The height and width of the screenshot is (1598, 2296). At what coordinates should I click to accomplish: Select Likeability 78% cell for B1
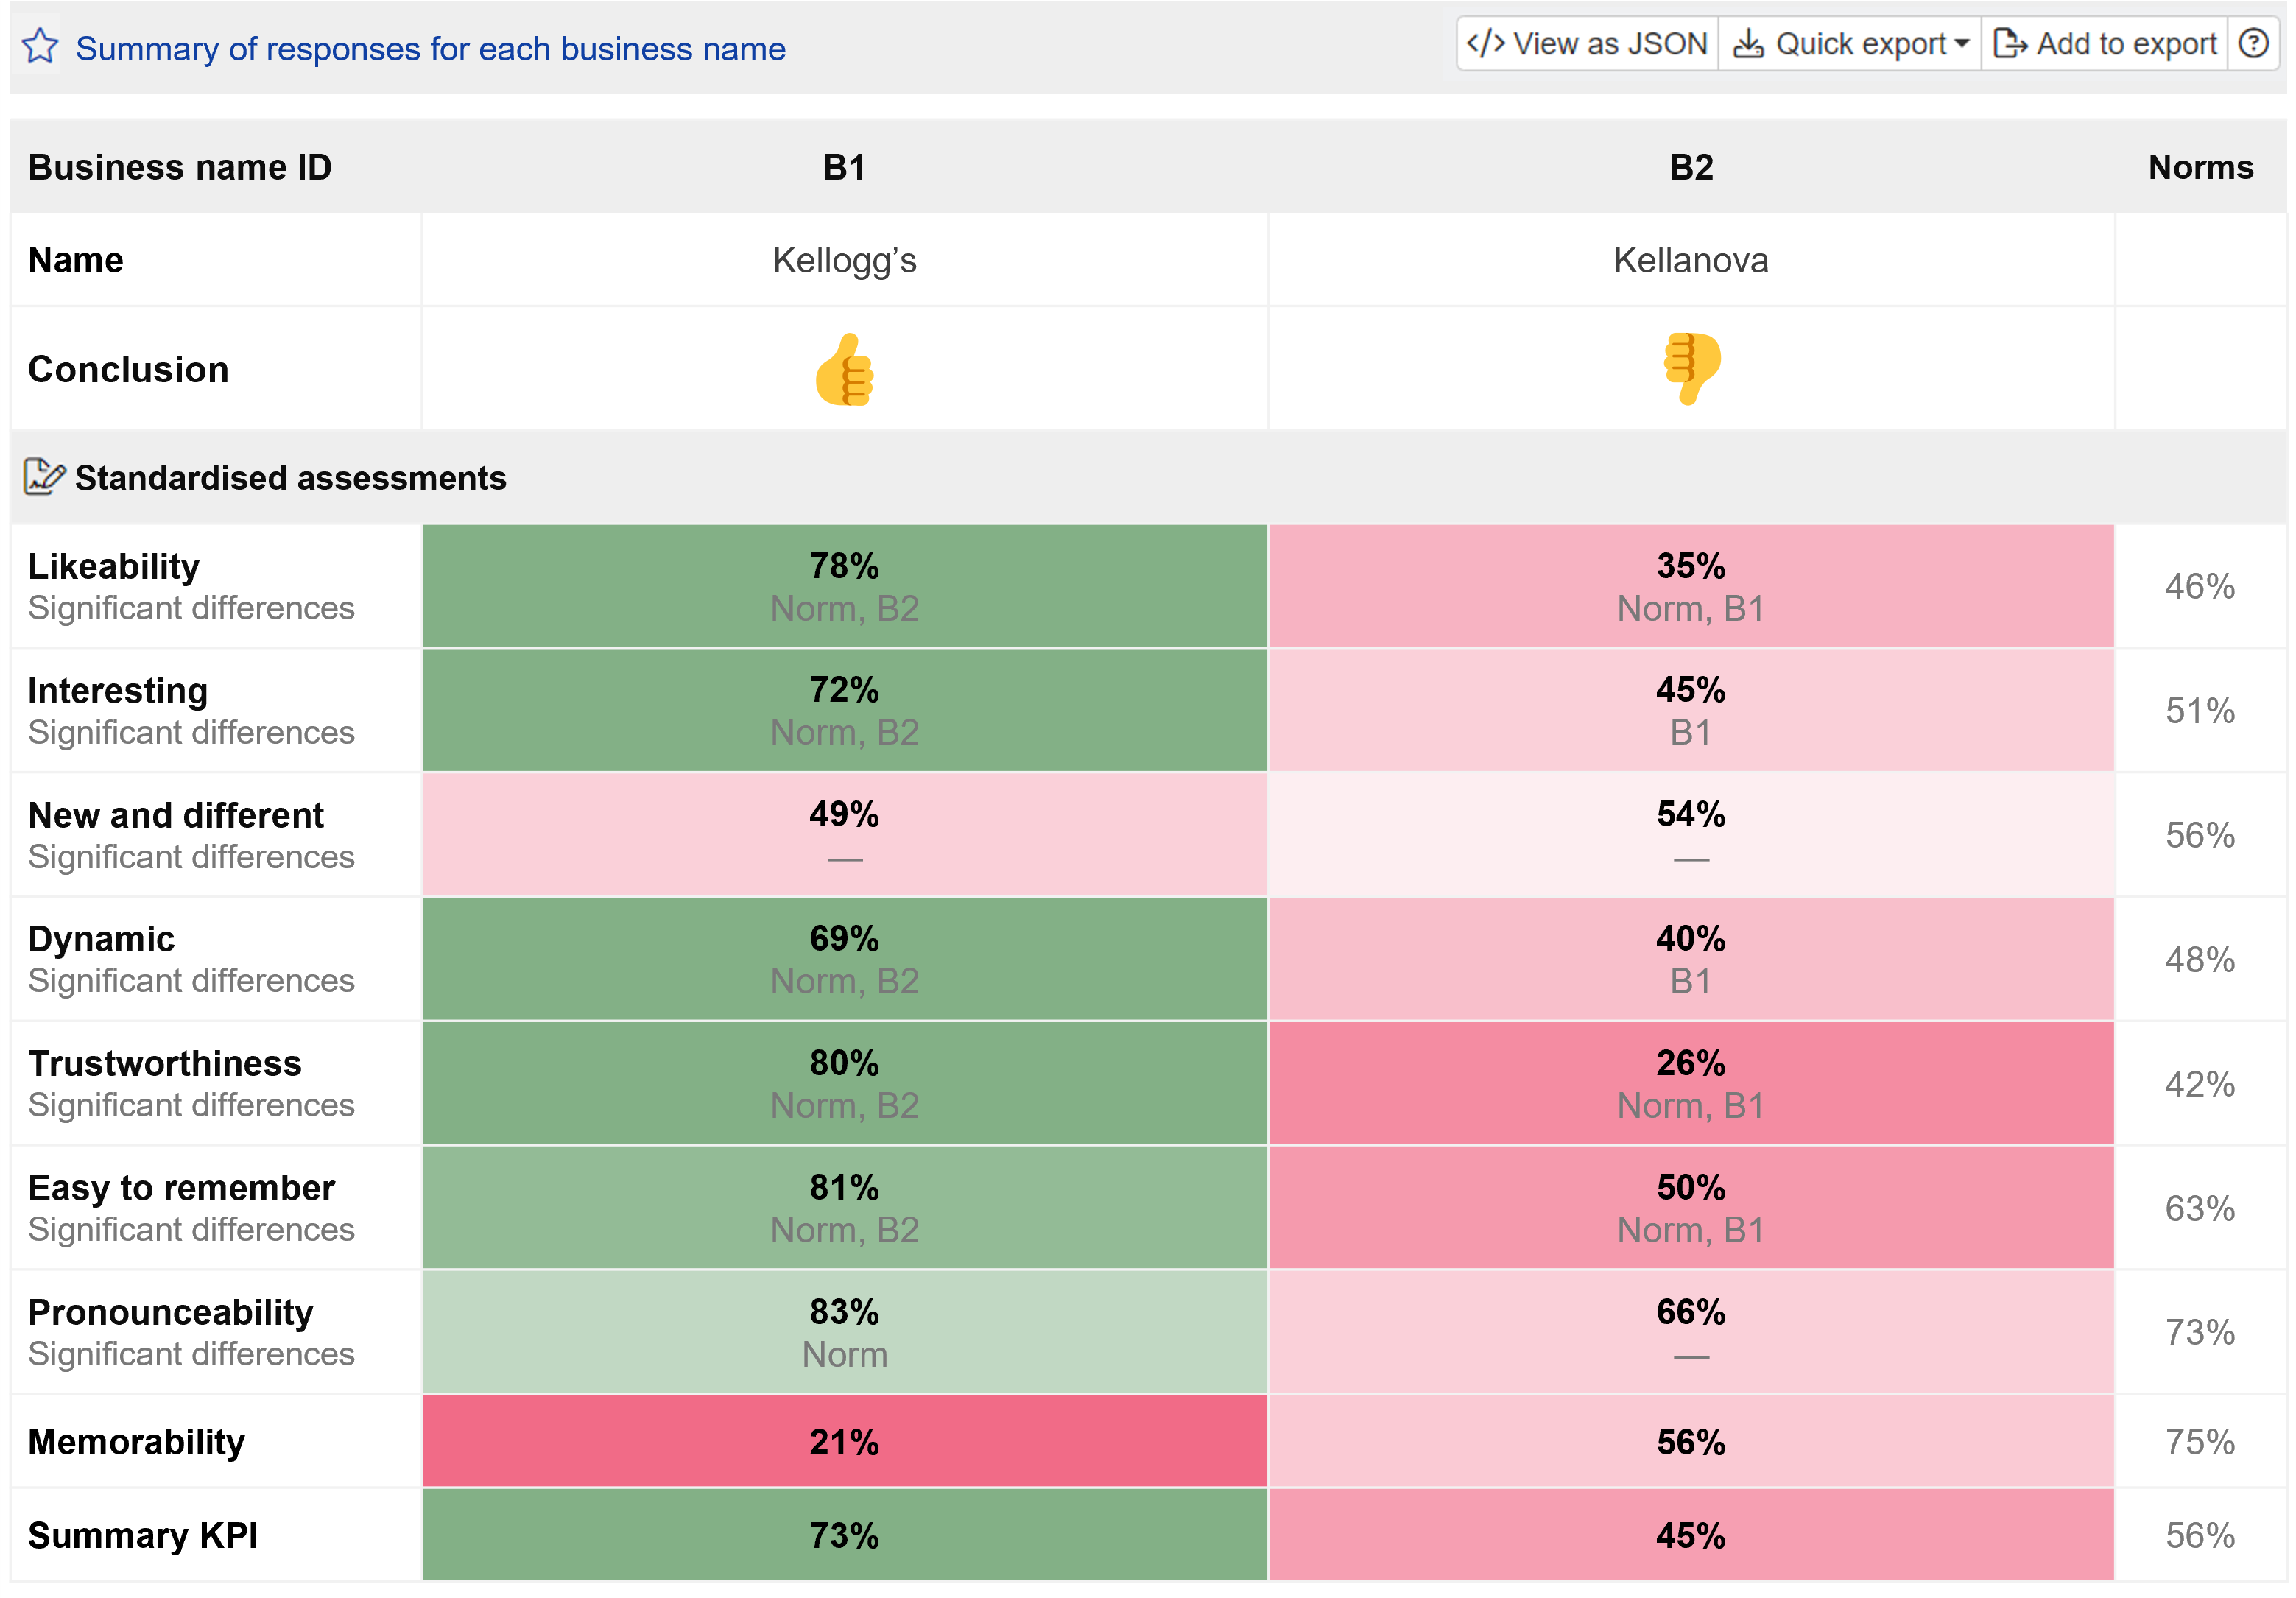845,586
